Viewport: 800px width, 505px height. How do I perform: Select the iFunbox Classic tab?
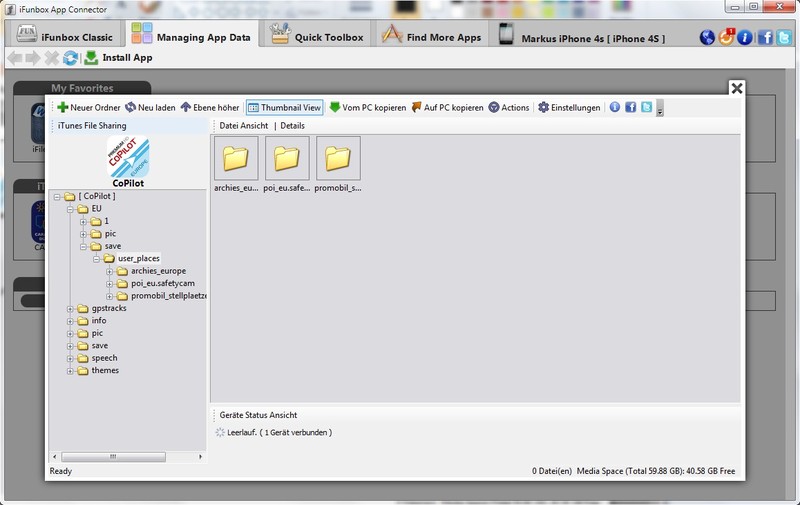click(70, 37)
